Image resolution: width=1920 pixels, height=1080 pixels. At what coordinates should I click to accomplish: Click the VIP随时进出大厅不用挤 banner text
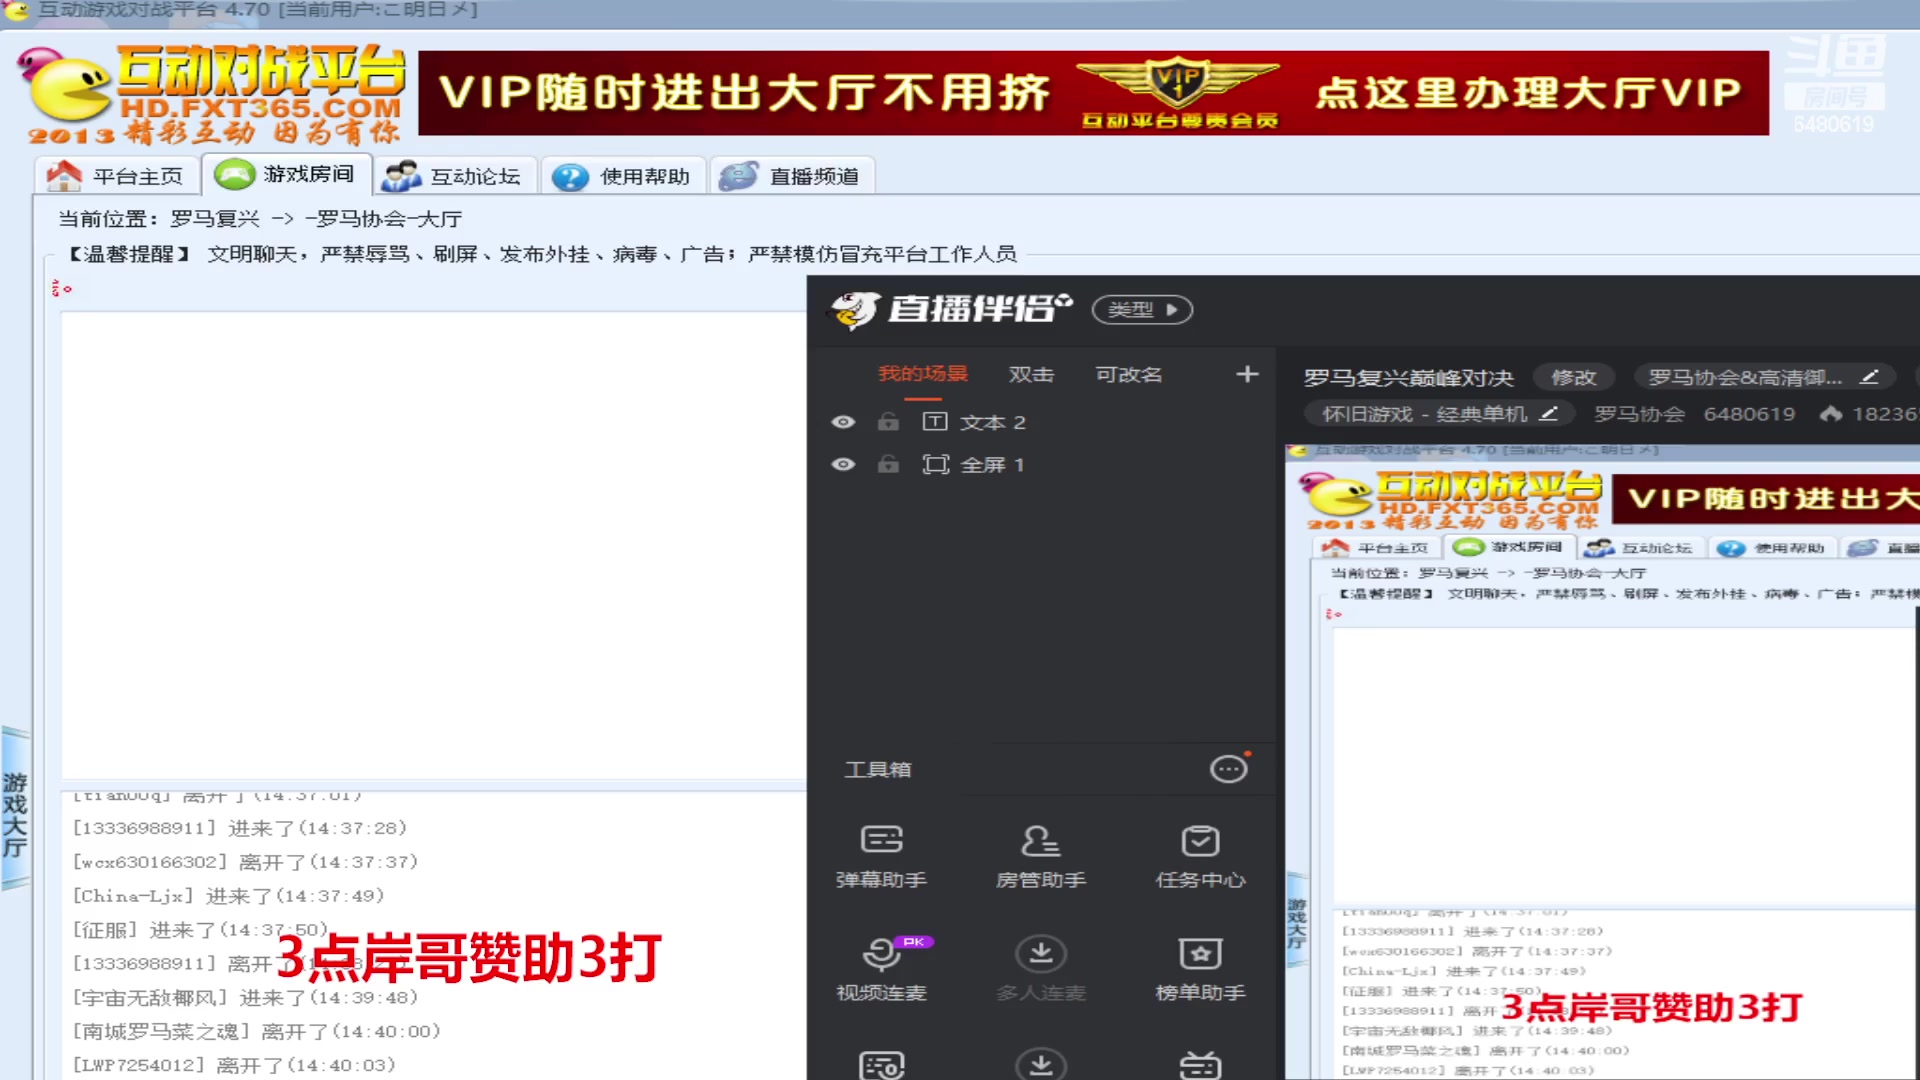pos(745,93)
